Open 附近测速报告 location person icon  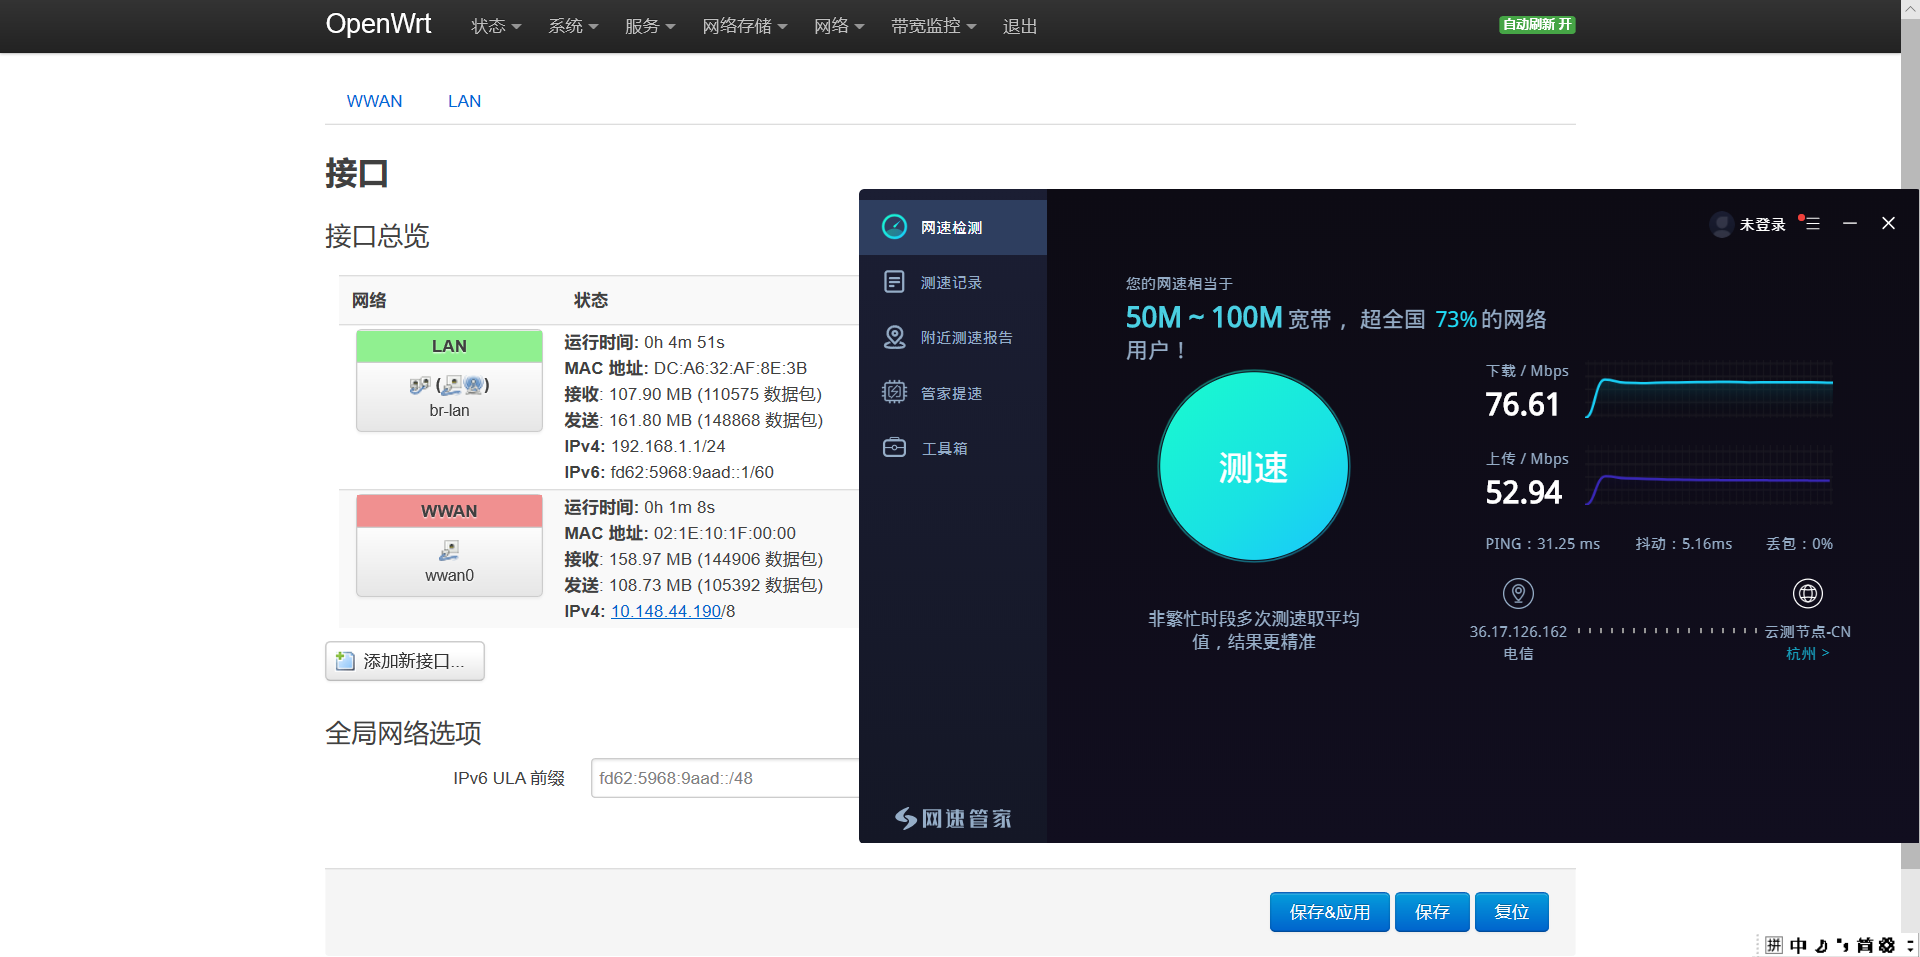(894, 337)
